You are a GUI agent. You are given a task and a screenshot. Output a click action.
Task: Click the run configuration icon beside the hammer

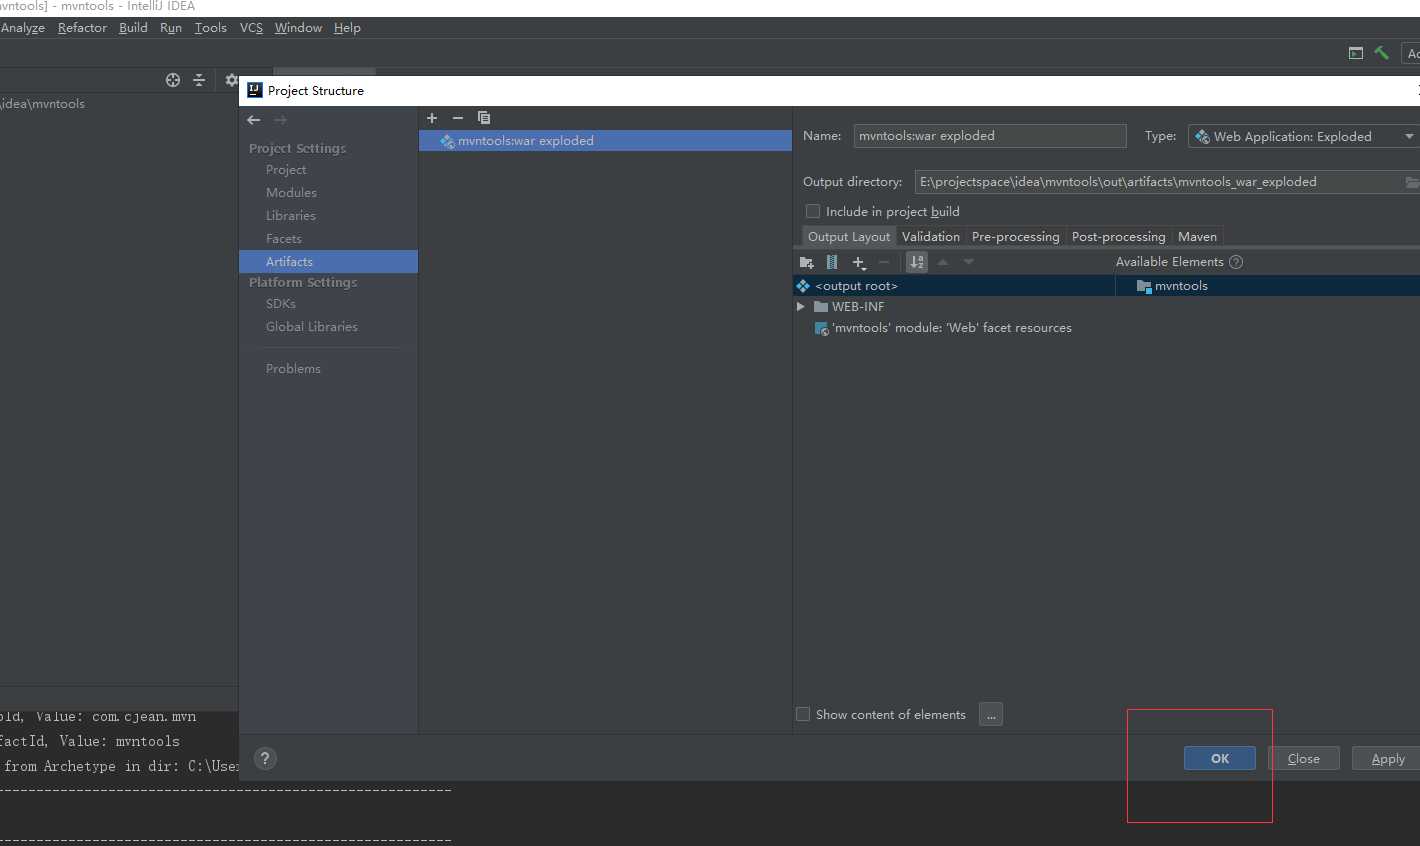click(x=1356, y=53)
